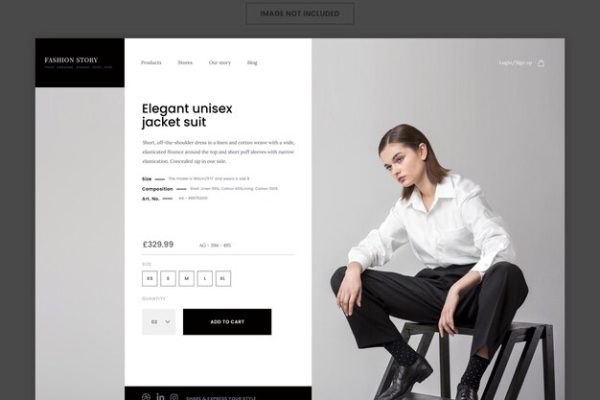The width and height of the screenshot is (600, 400).
Task: Open the Our story page
Action: (220, 62)
